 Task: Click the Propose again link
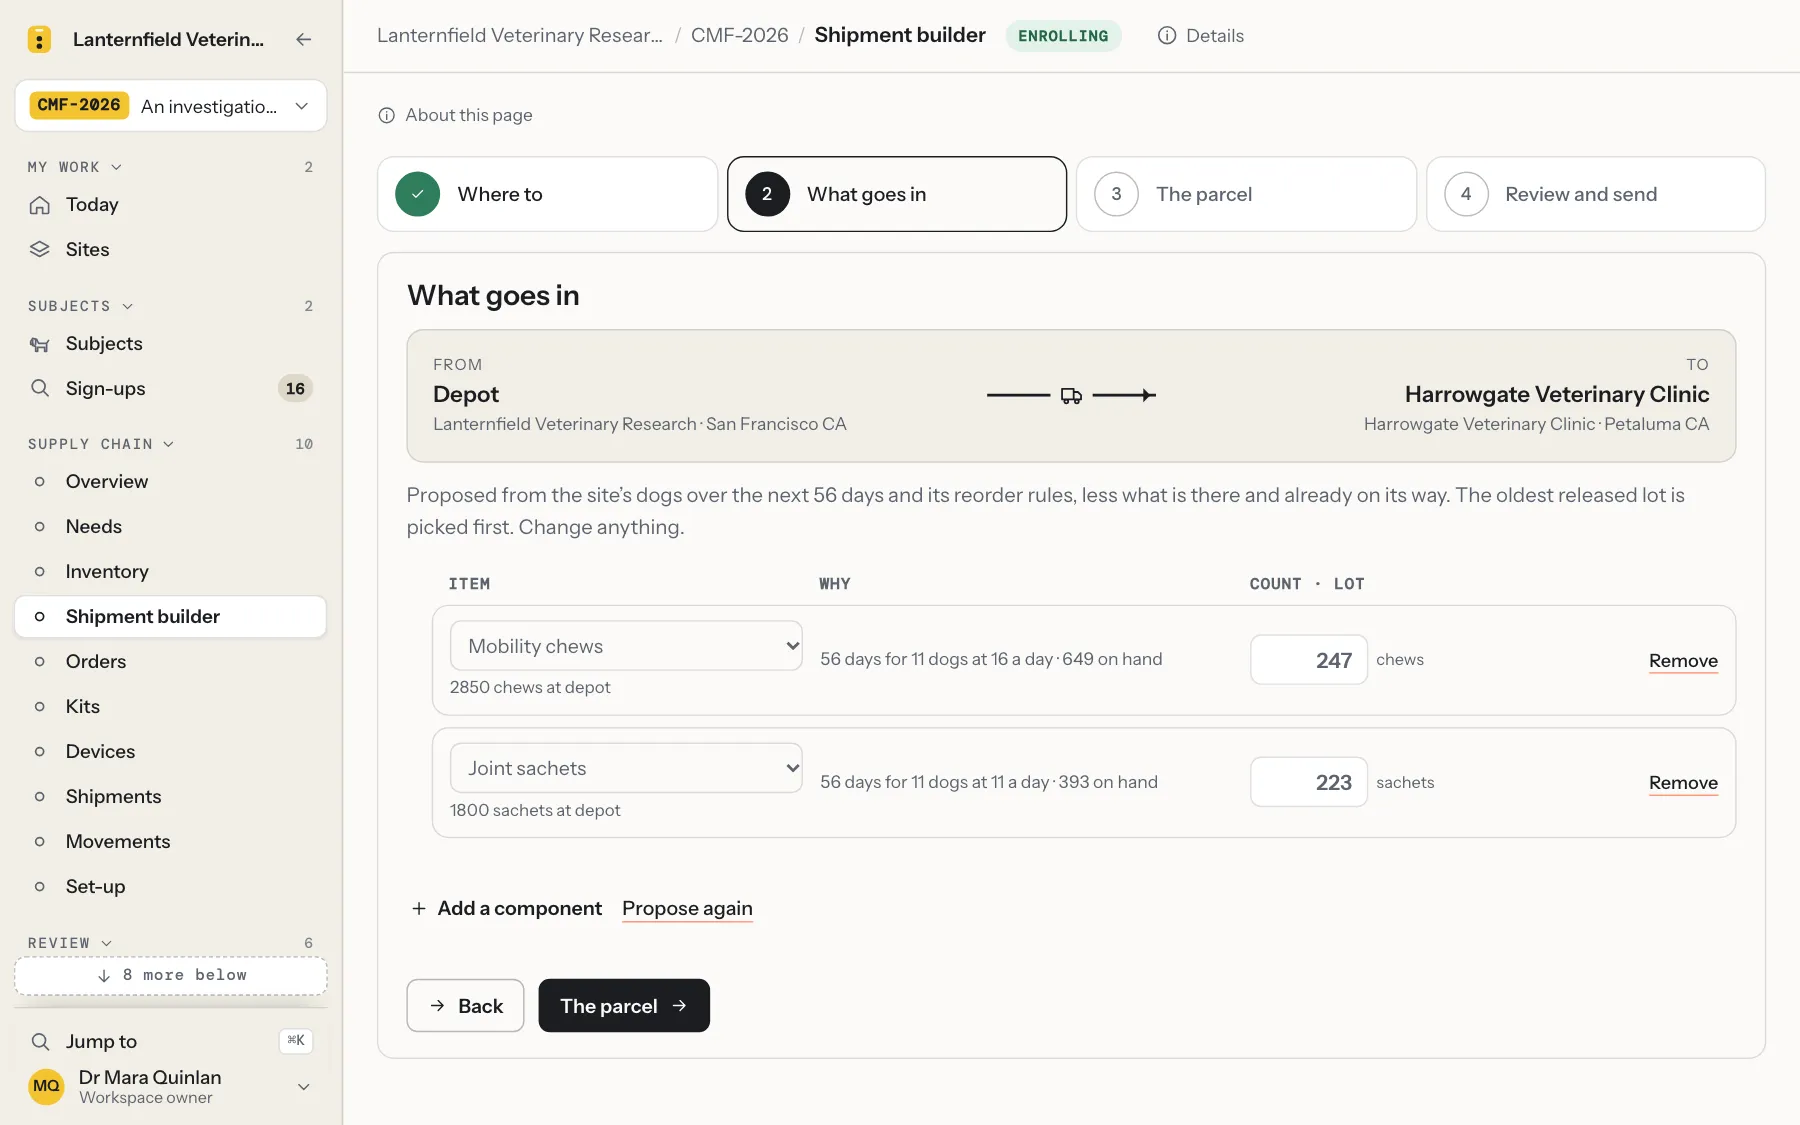pos(687,908)
